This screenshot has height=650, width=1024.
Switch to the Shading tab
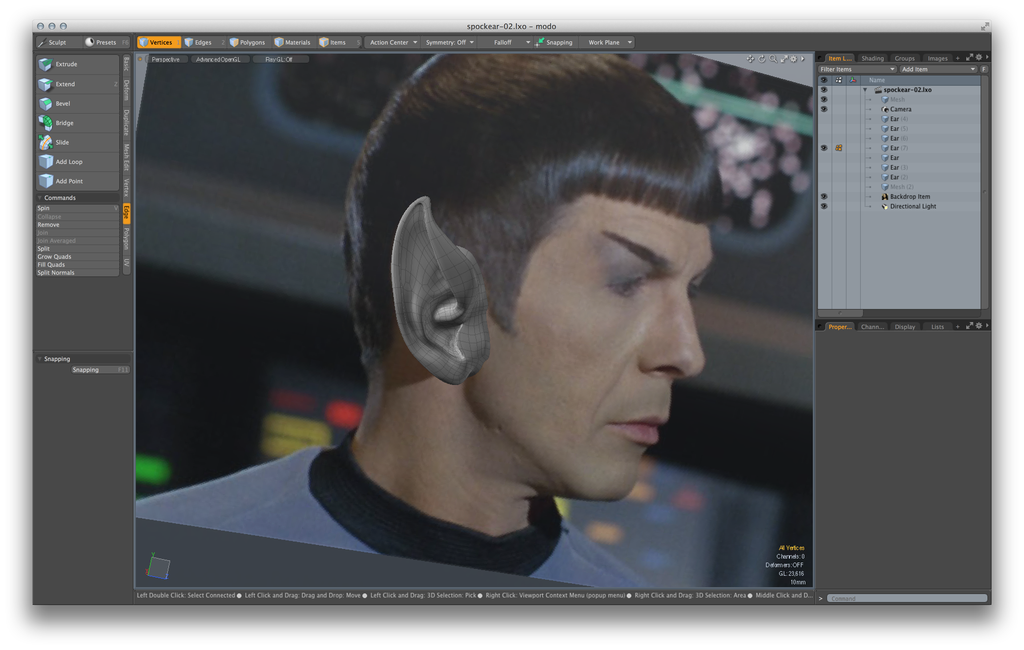(872, 58)
